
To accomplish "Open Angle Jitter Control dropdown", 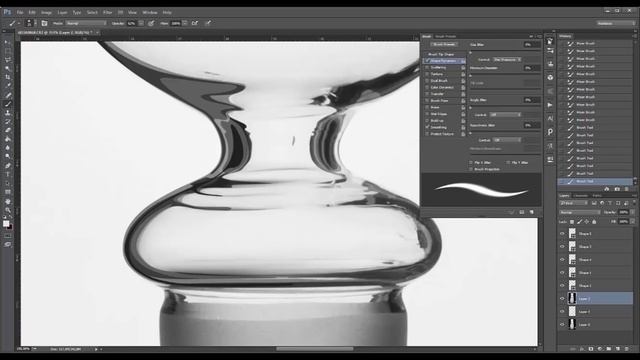I will (505, 115).
